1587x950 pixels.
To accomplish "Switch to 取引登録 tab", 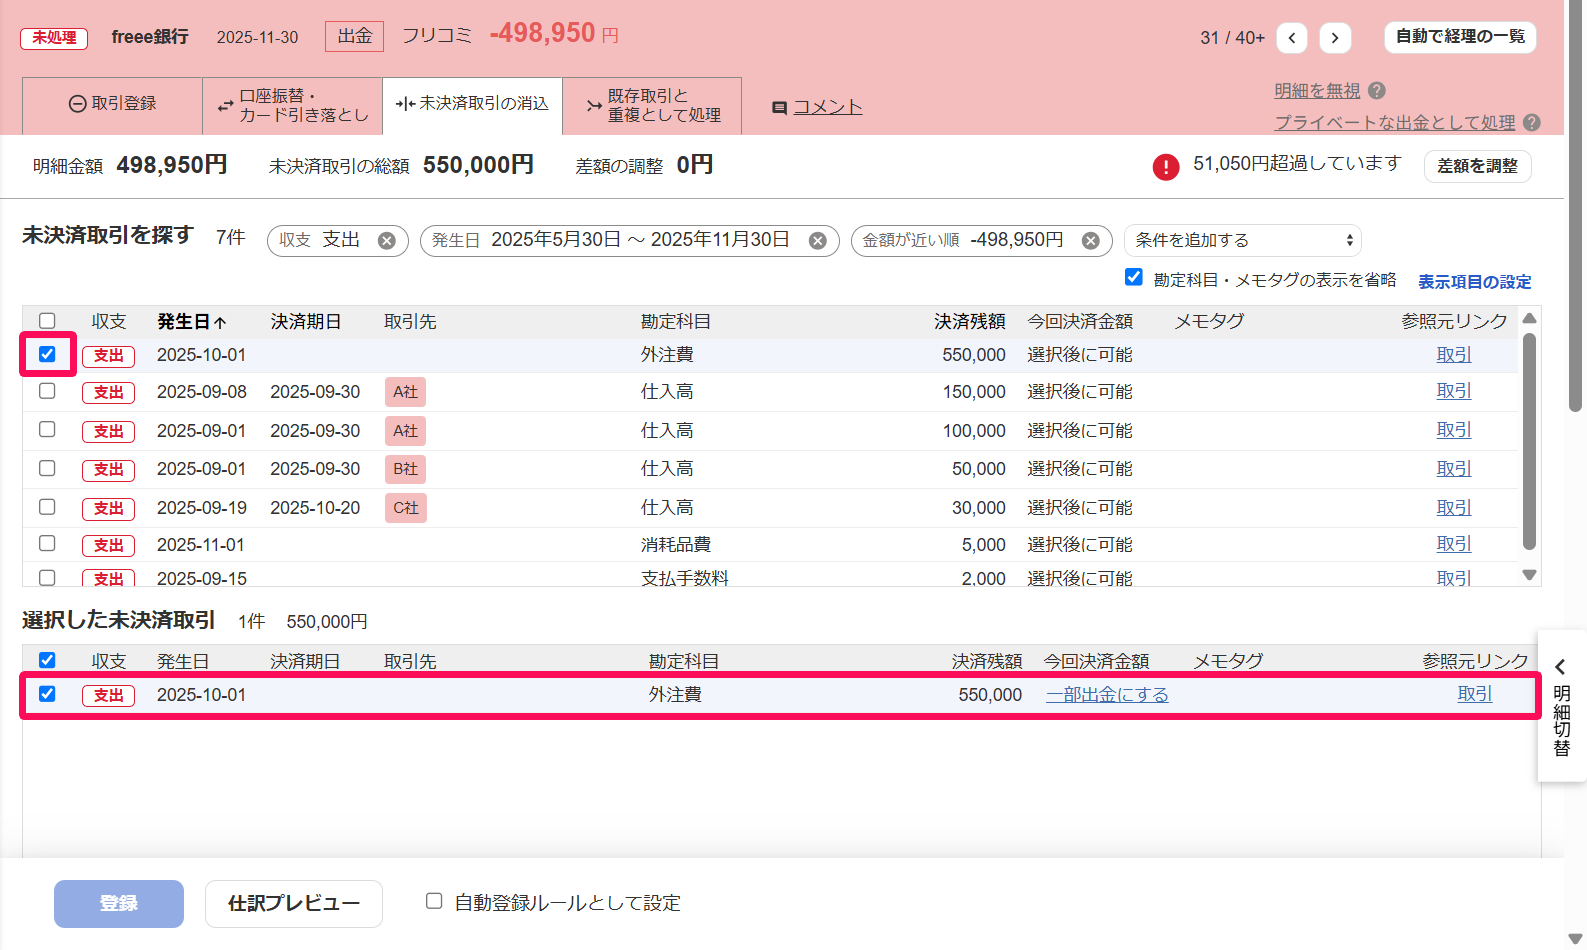I will click(x=112, y=104).
